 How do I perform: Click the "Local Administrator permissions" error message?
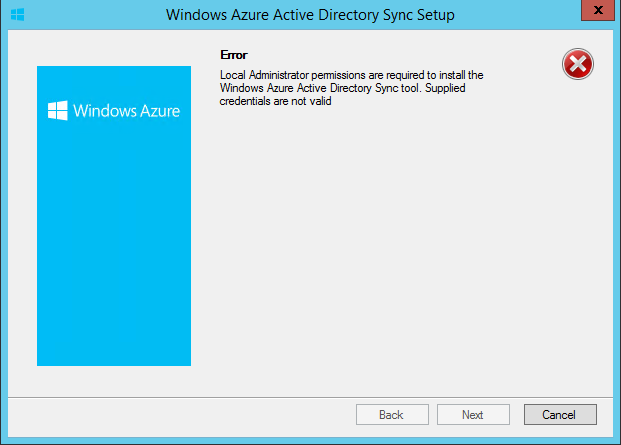[x=351, y=88]
